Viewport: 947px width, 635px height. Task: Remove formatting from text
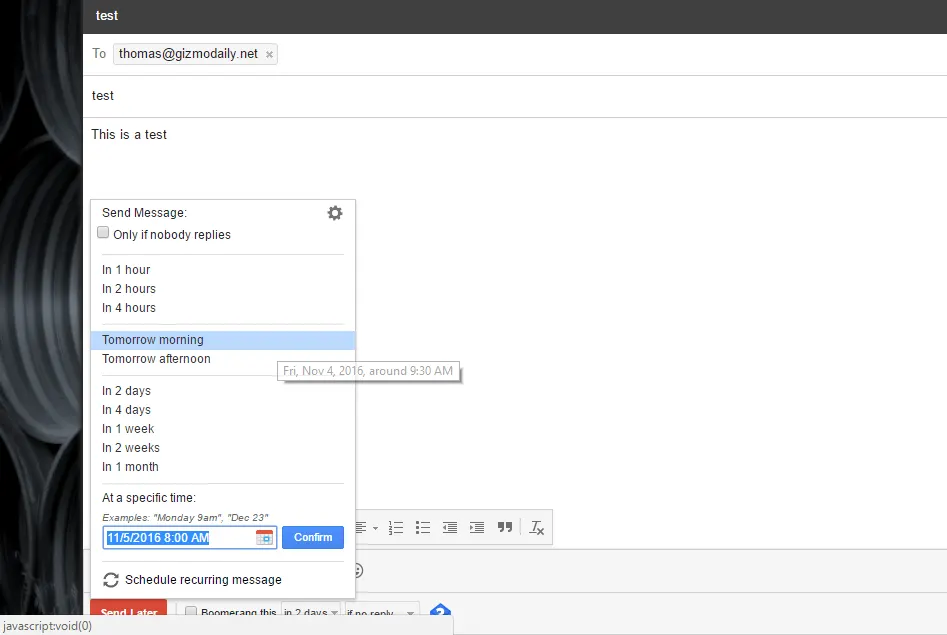536,527
